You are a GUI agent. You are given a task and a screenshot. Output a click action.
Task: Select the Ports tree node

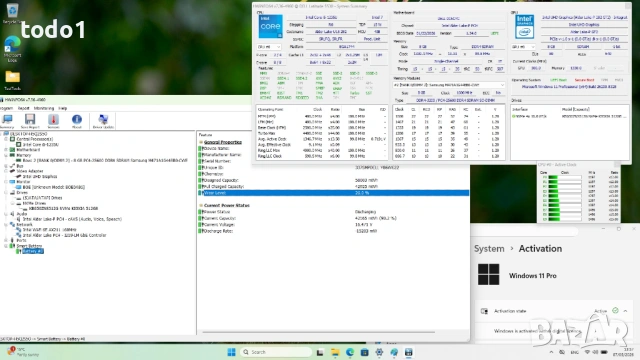point(21,240)
